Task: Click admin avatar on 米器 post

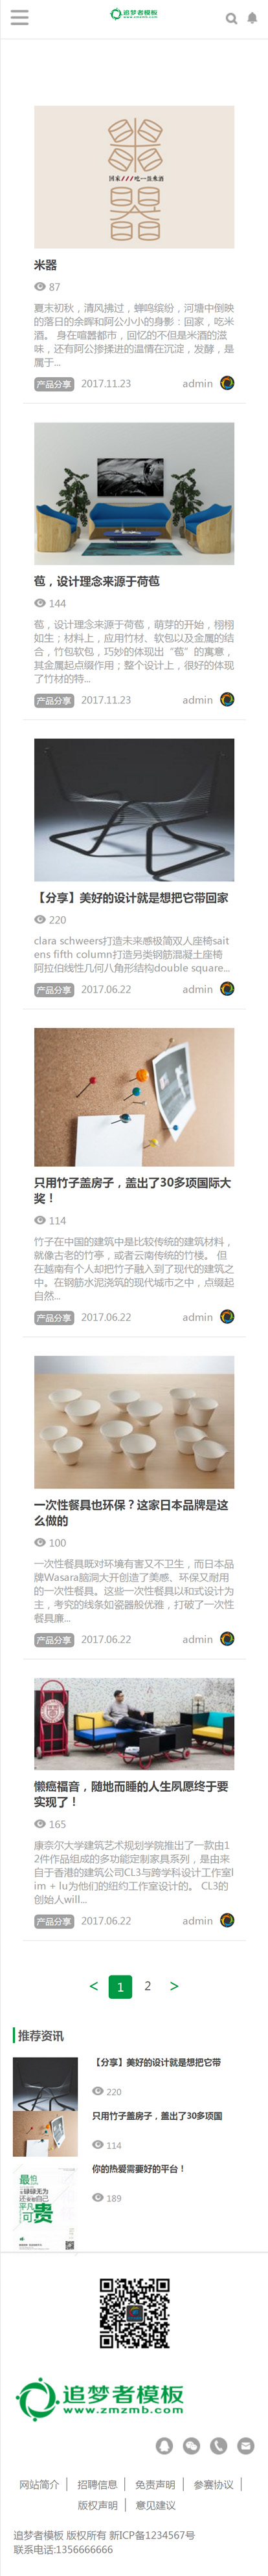Action: tap(227, 383)
